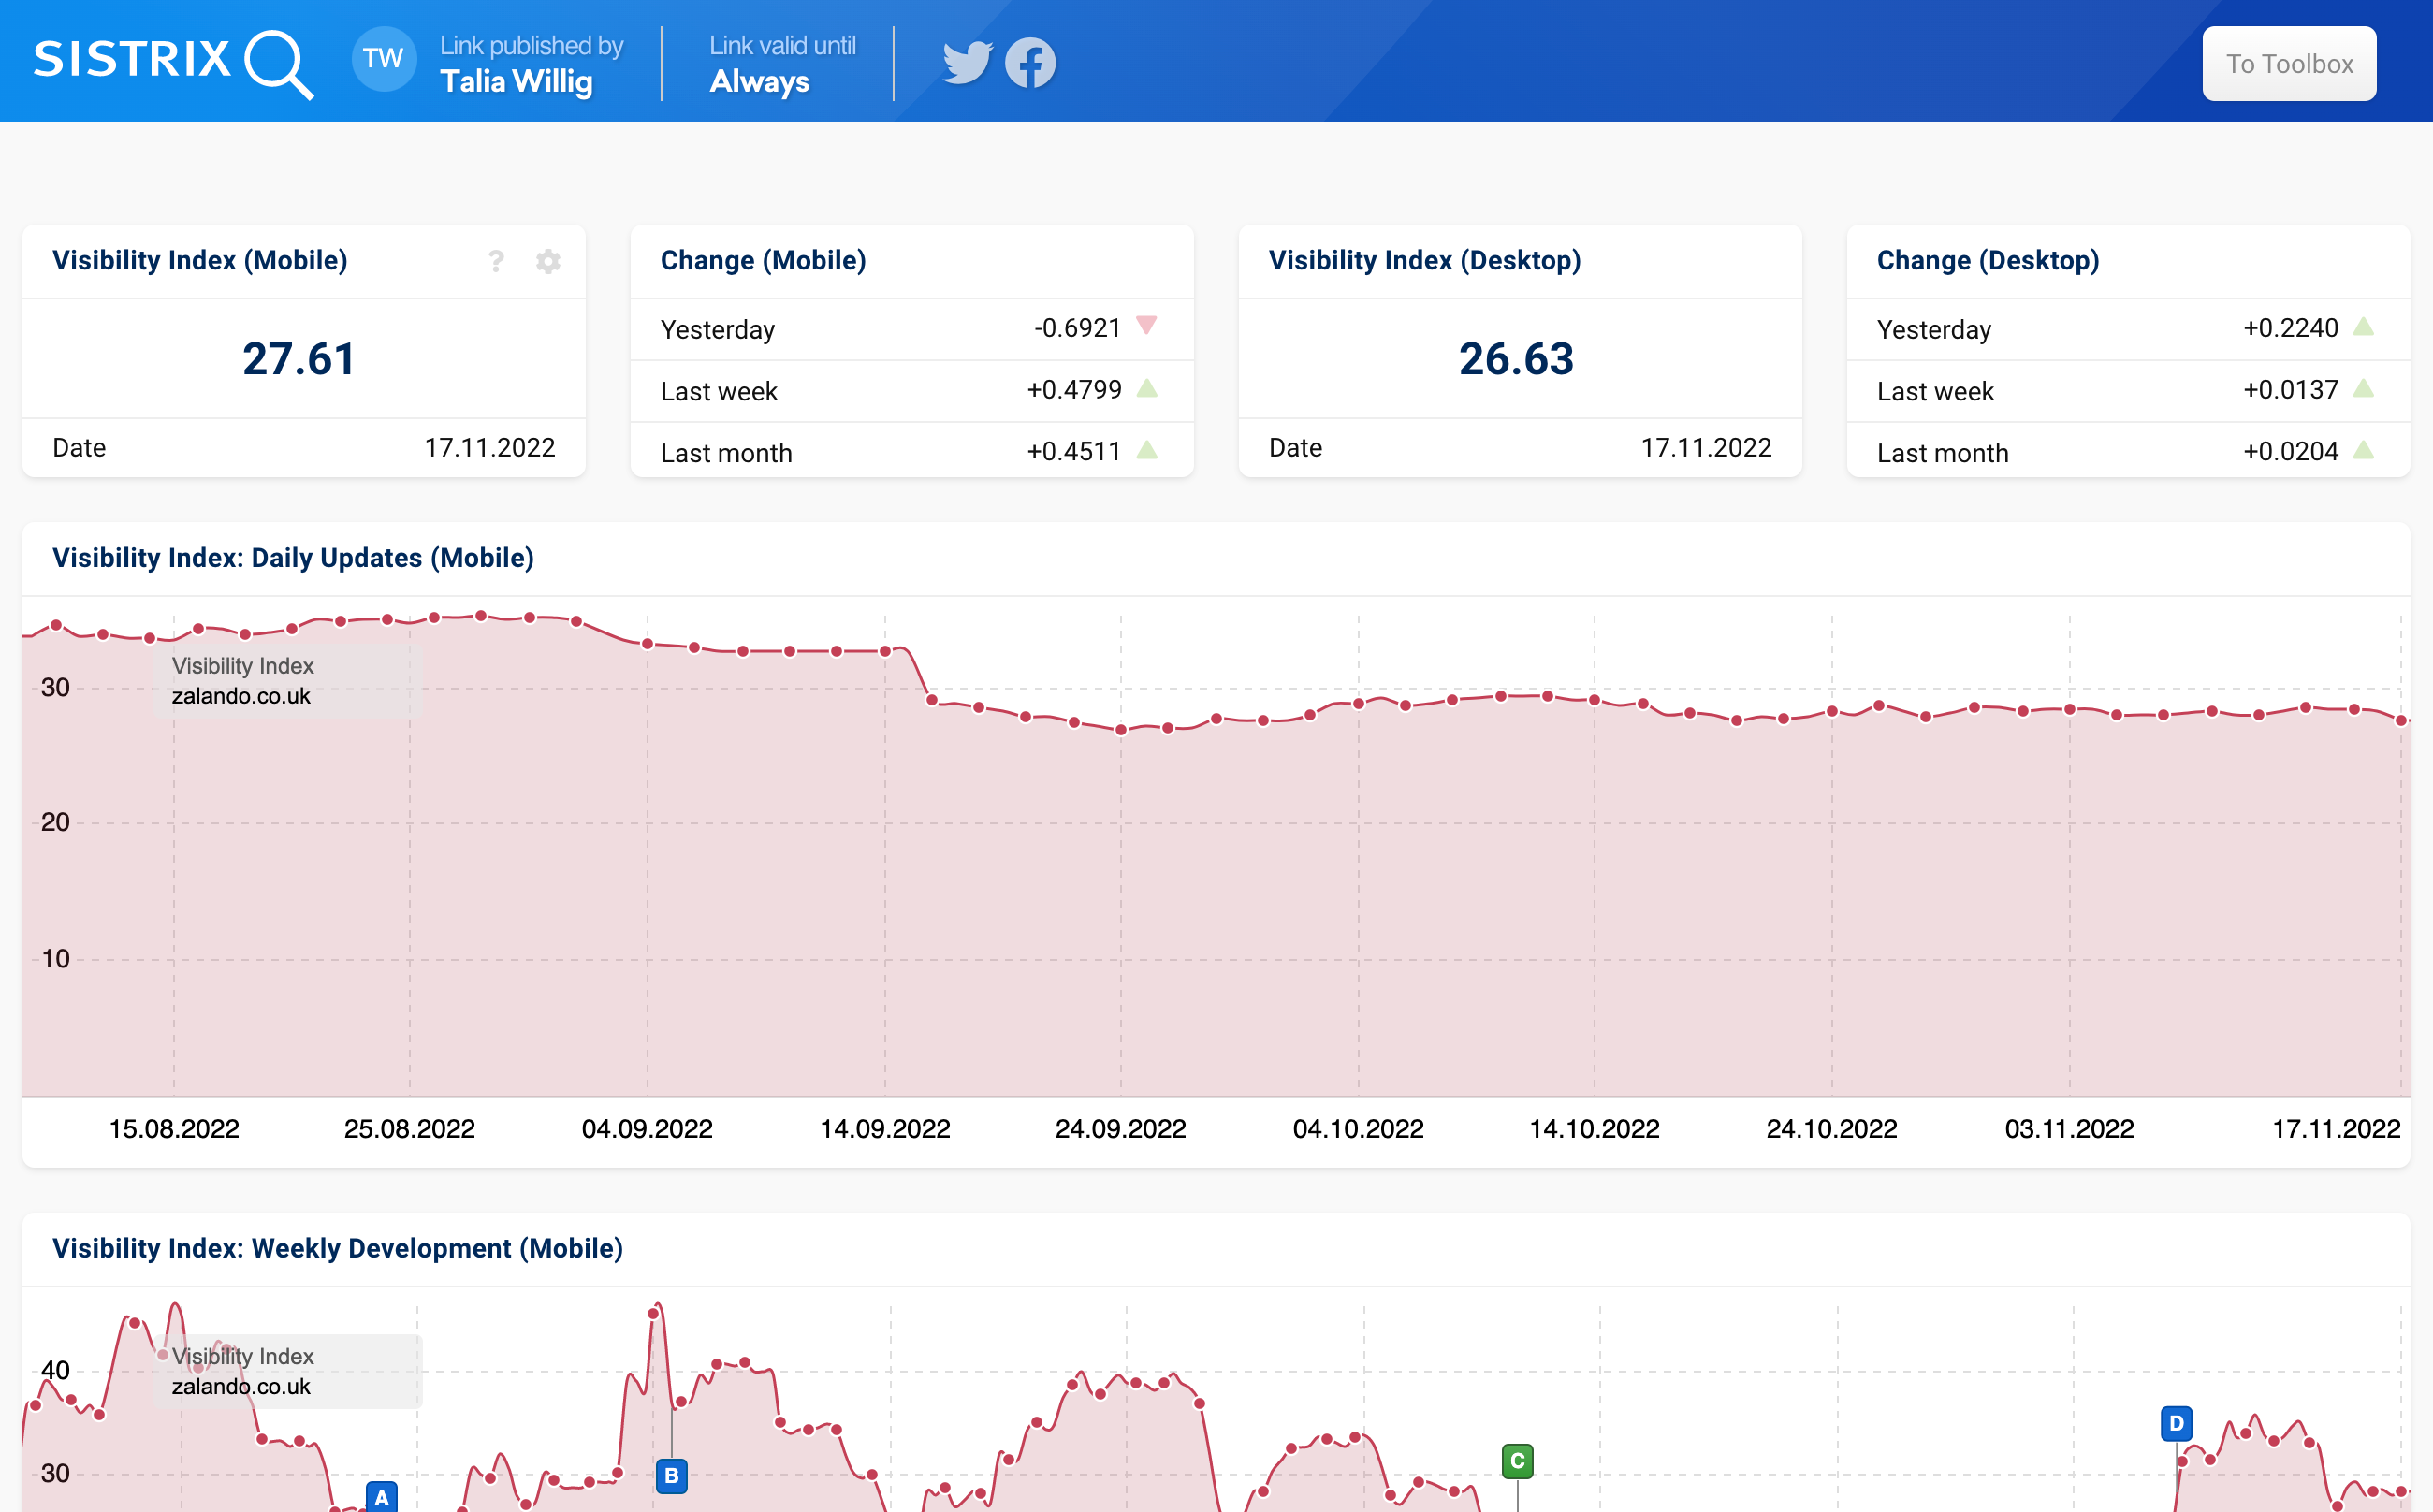Viewport: 2433px width, 1512px height.
Task: Open the To Toolbox button
Action: [2289, 63]
